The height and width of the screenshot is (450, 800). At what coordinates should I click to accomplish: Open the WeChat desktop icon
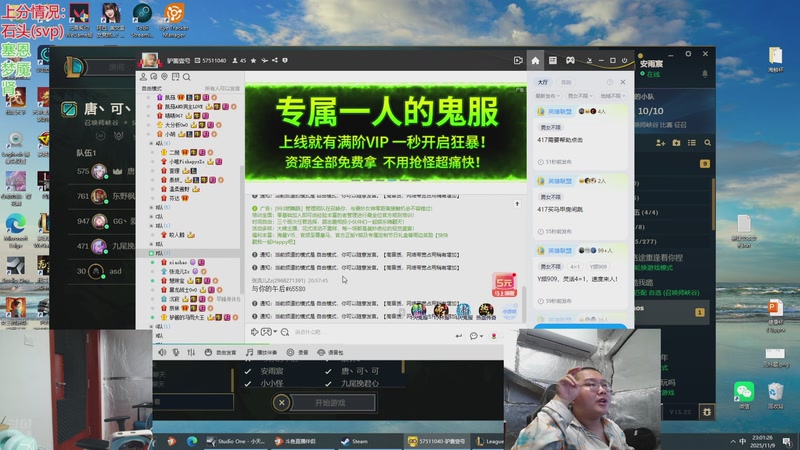(x=744, y=395)
